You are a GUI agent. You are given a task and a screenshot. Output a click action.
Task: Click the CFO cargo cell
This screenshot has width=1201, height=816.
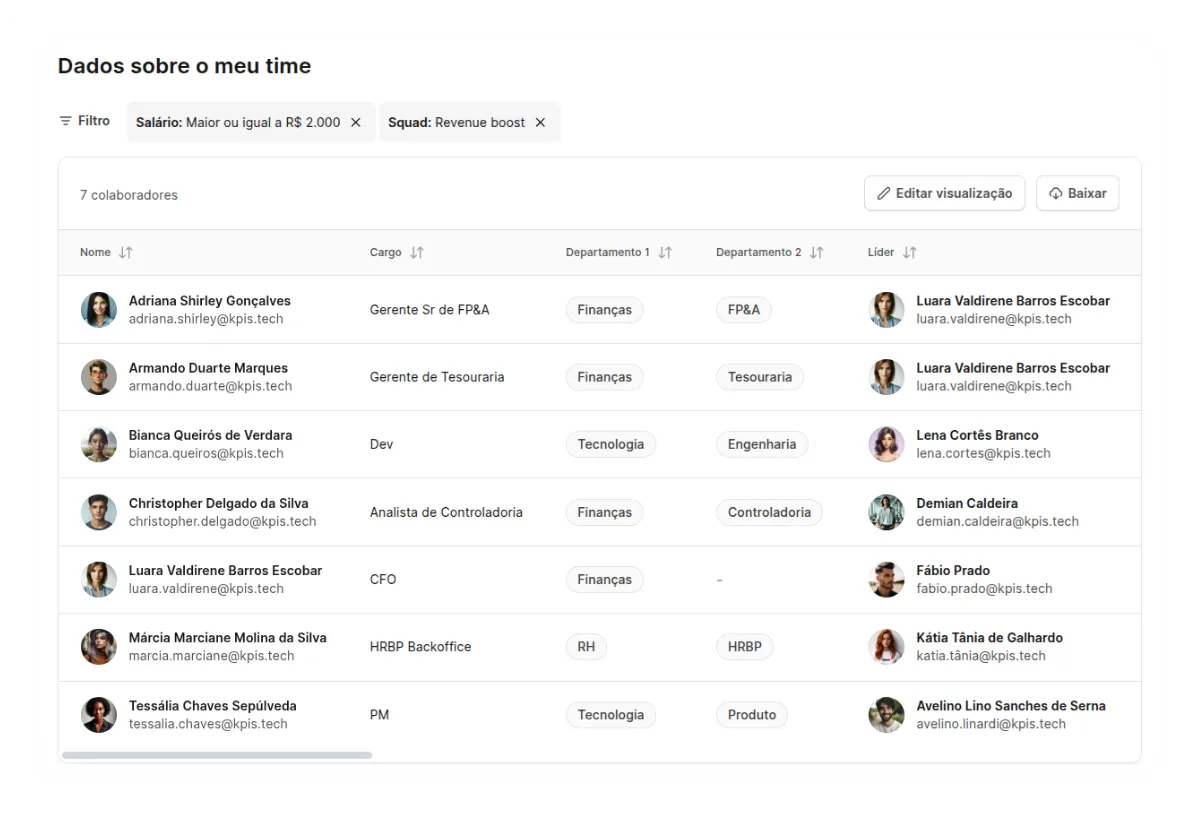point(383,579)
